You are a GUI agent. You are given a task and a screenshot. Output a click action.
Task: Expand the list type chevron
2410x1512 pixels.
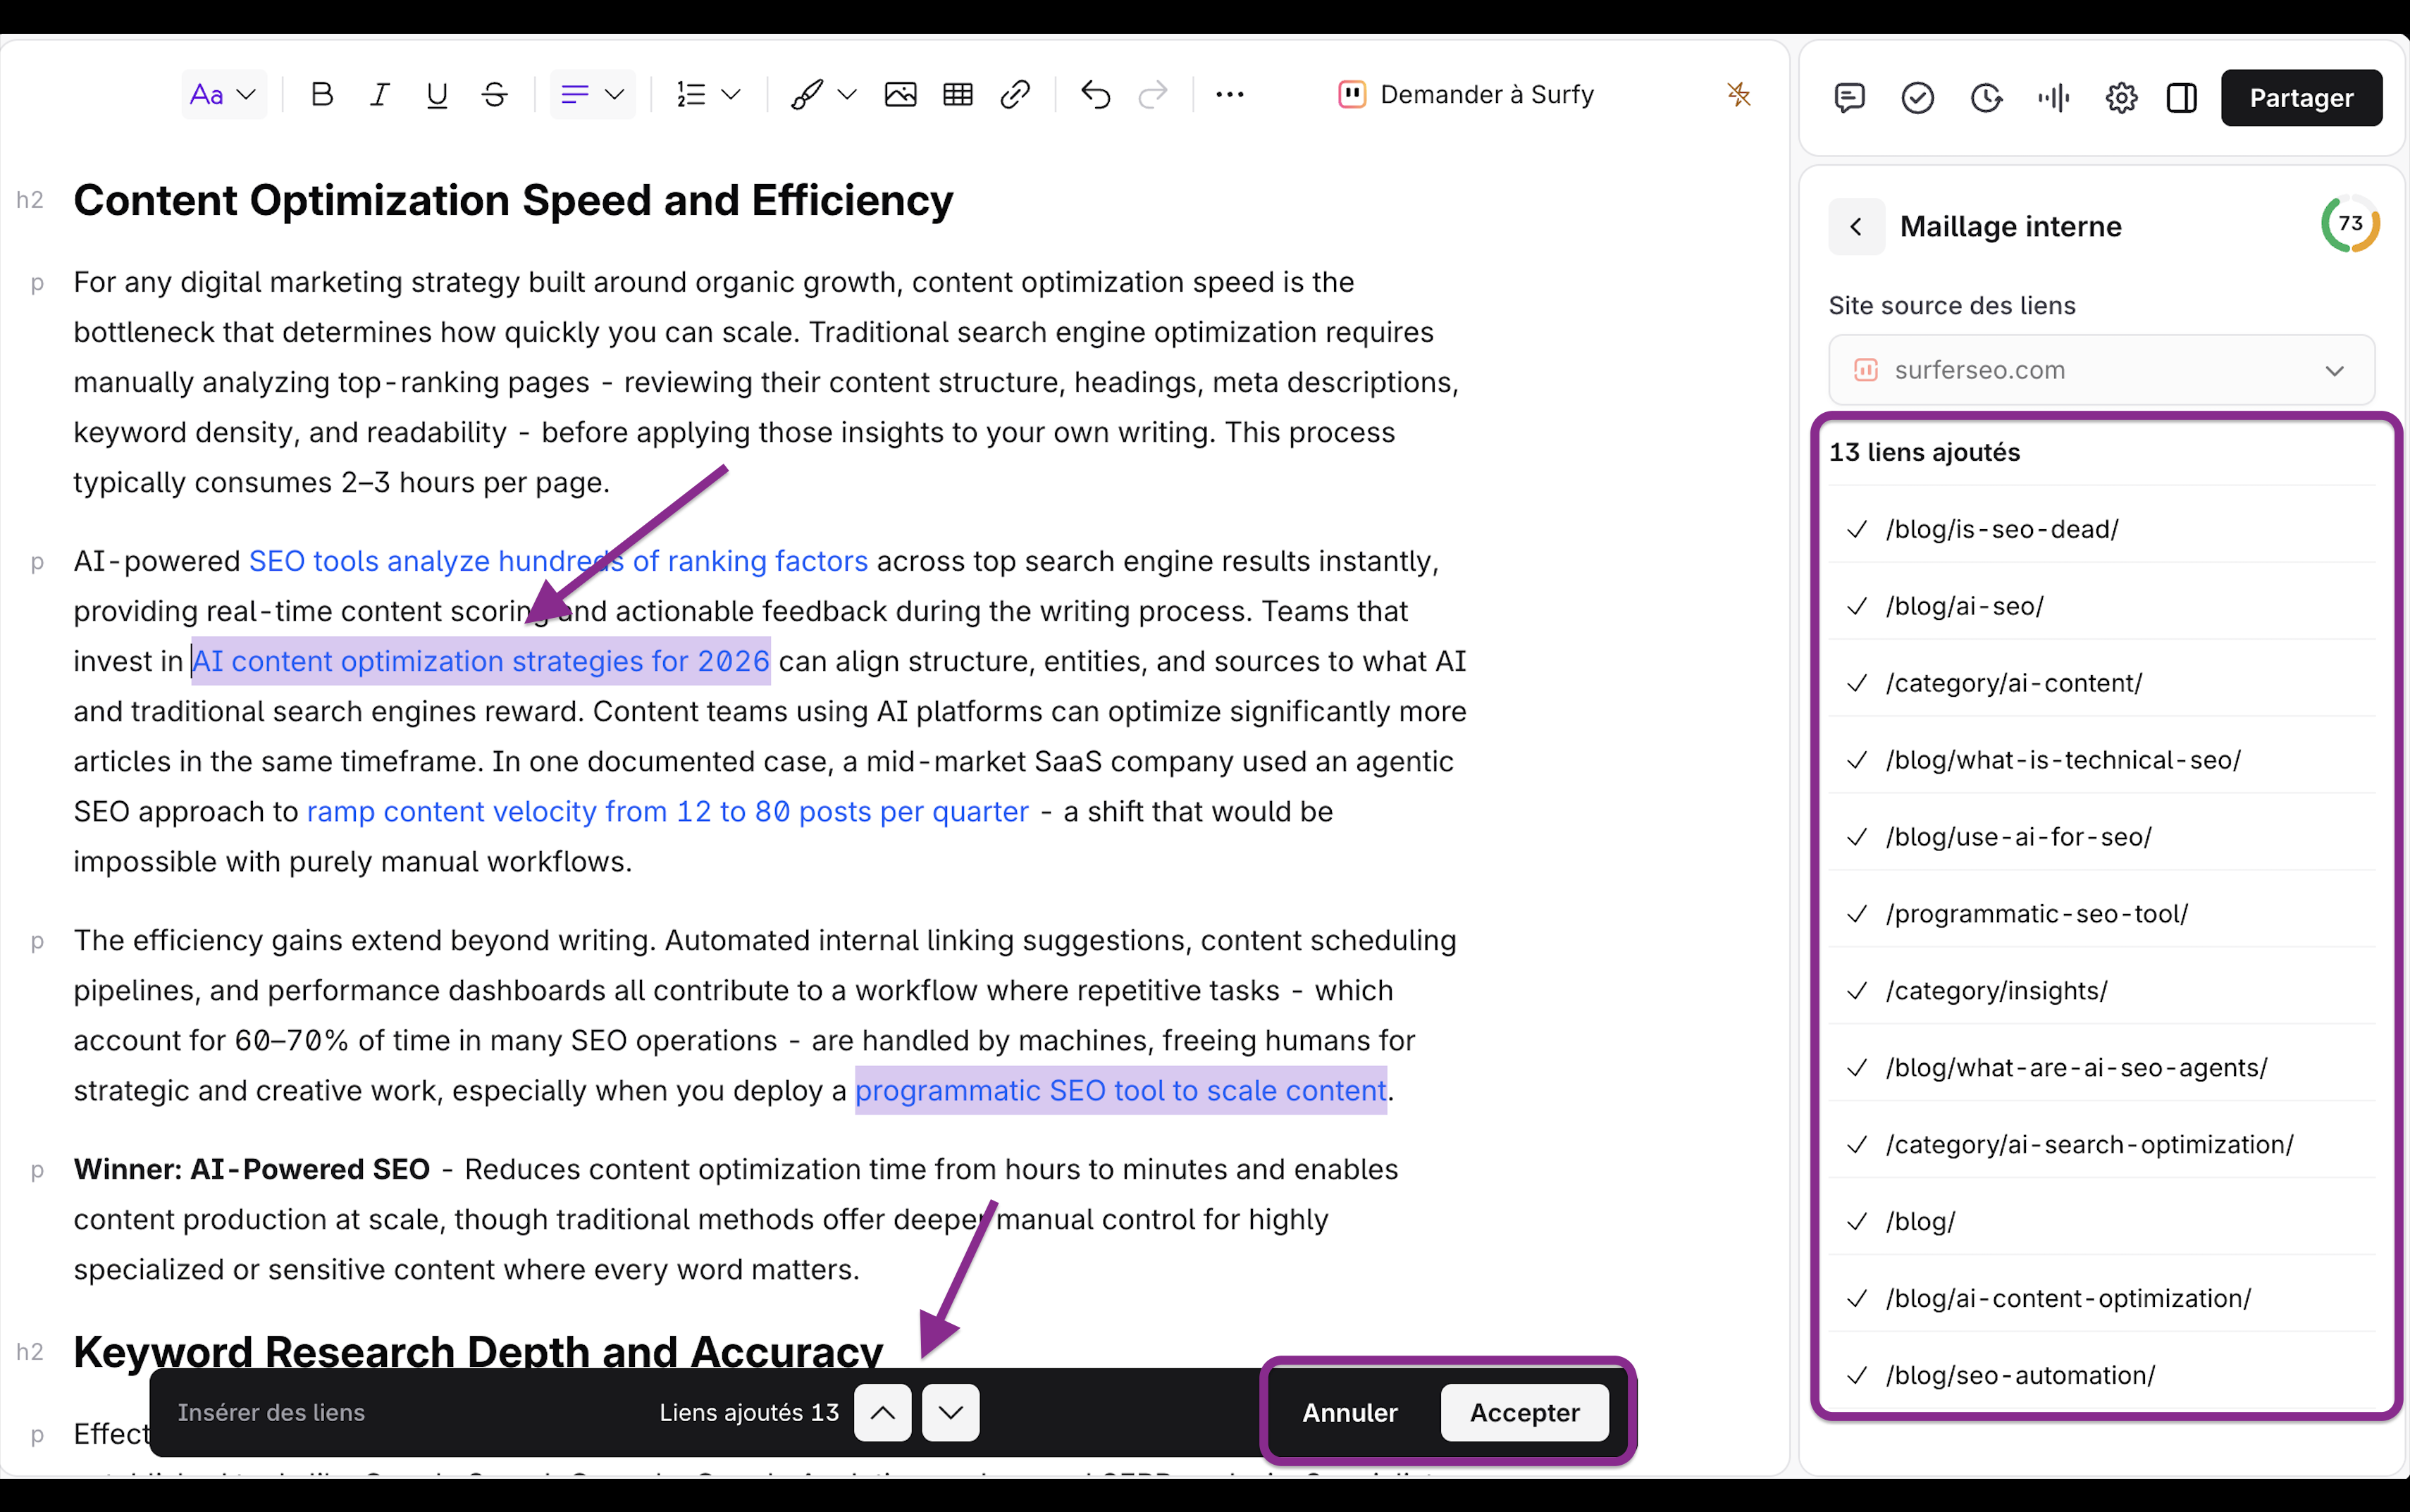[731, 95]
